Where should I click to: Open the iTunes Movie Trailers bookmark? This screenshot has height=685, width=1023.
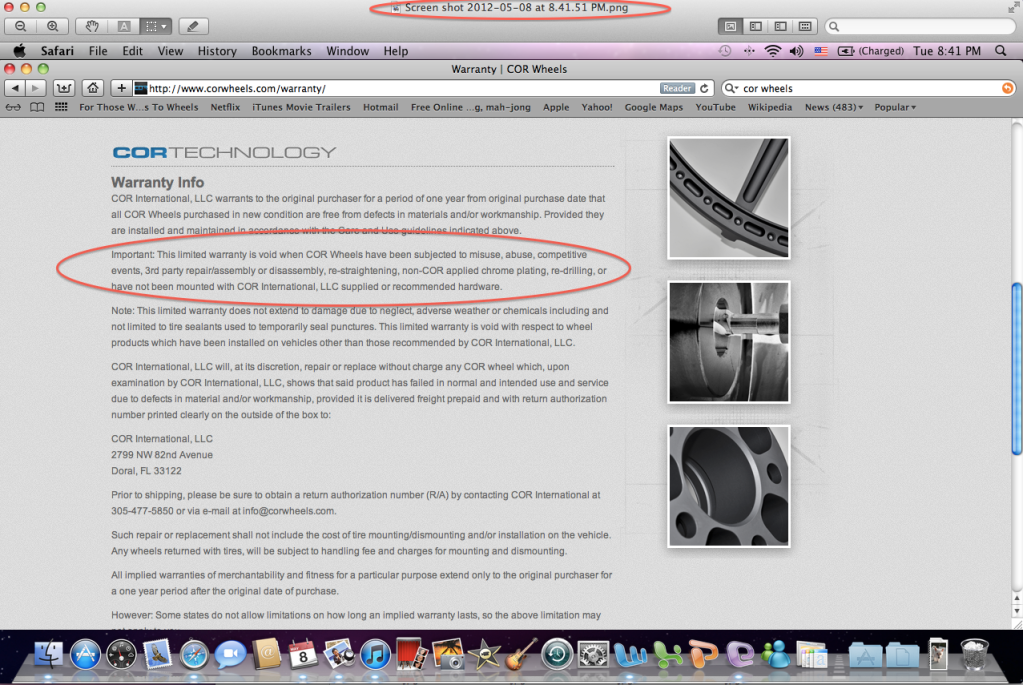(301, 107)
